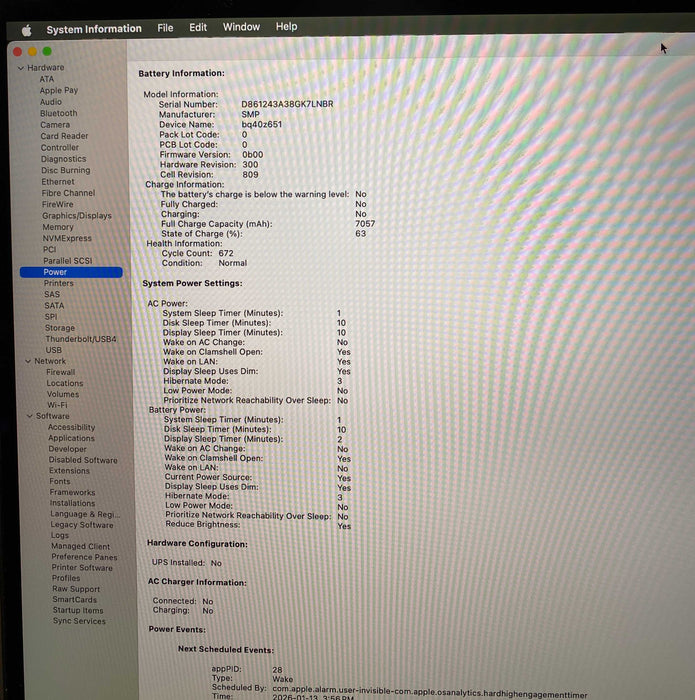This screenshot has height=700, width=695.
Task: Open the Window menu
Action: pyautogui.click(x=241, y=27)
